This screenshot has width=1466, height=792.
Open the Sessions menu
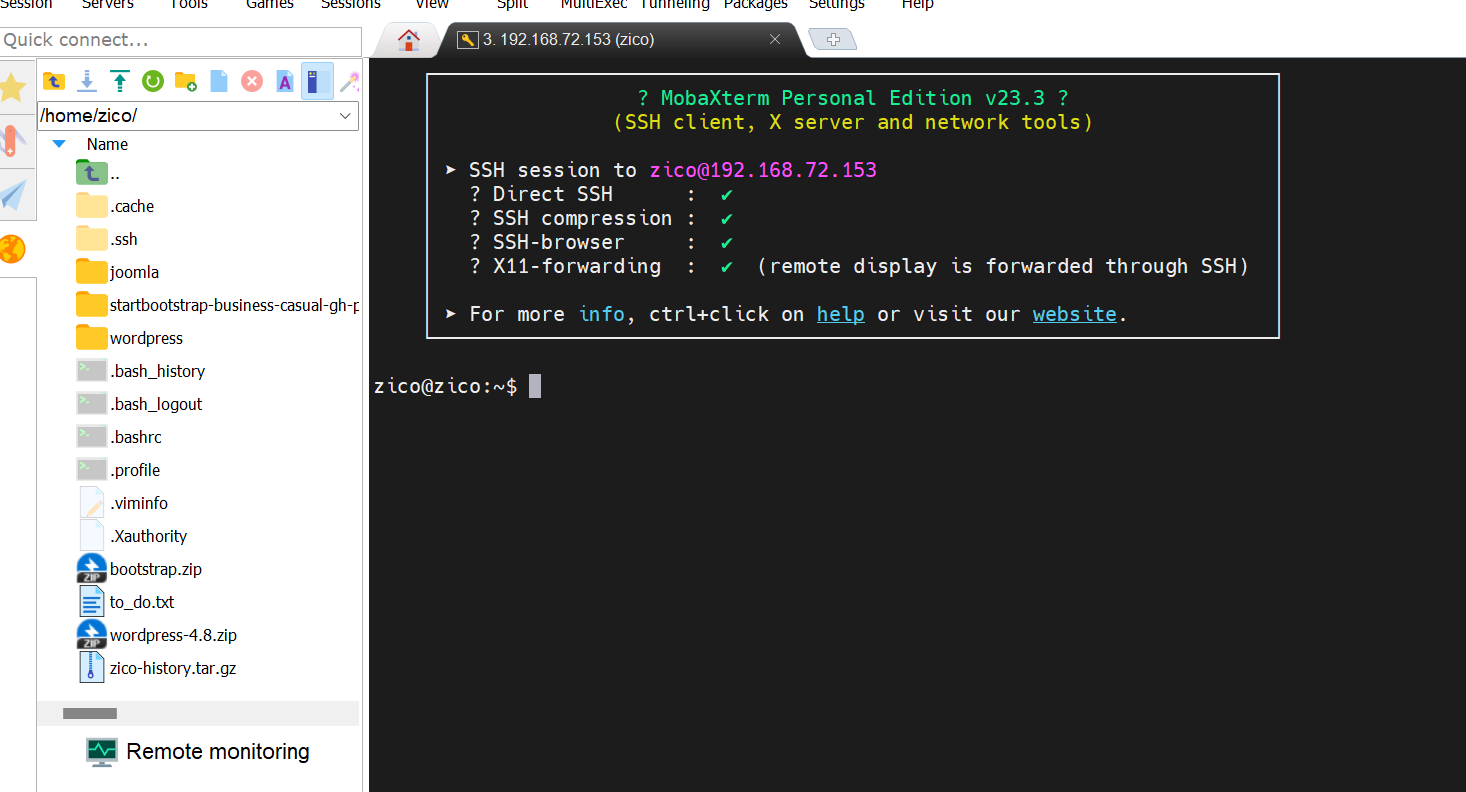click(351, 5)
